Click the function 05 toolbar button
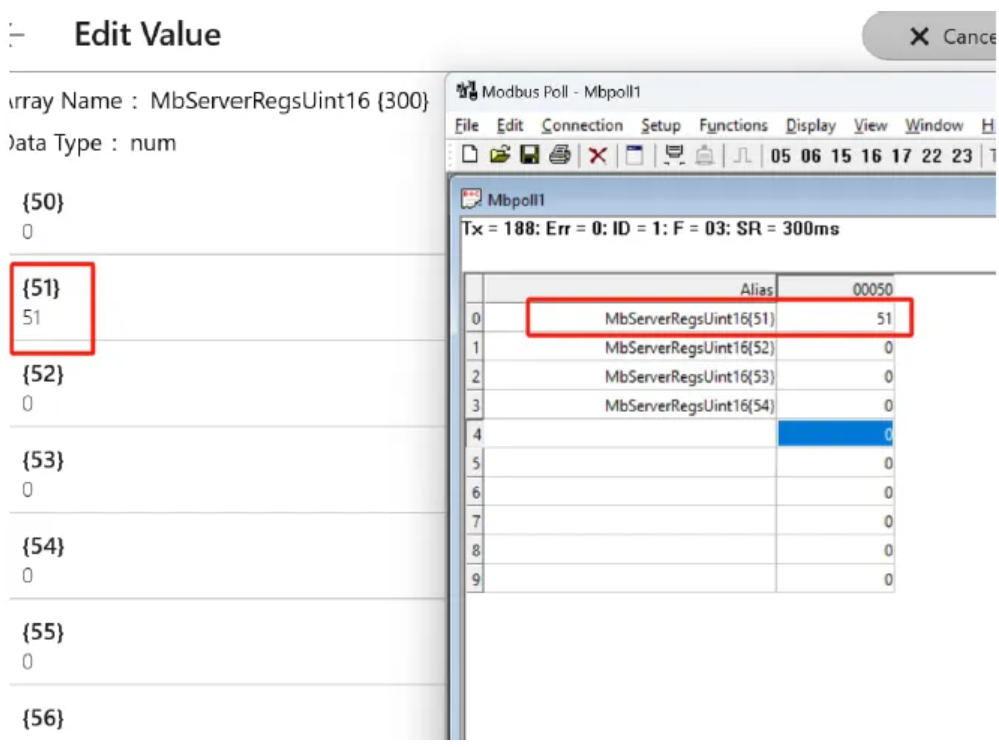 pos(781,156)
